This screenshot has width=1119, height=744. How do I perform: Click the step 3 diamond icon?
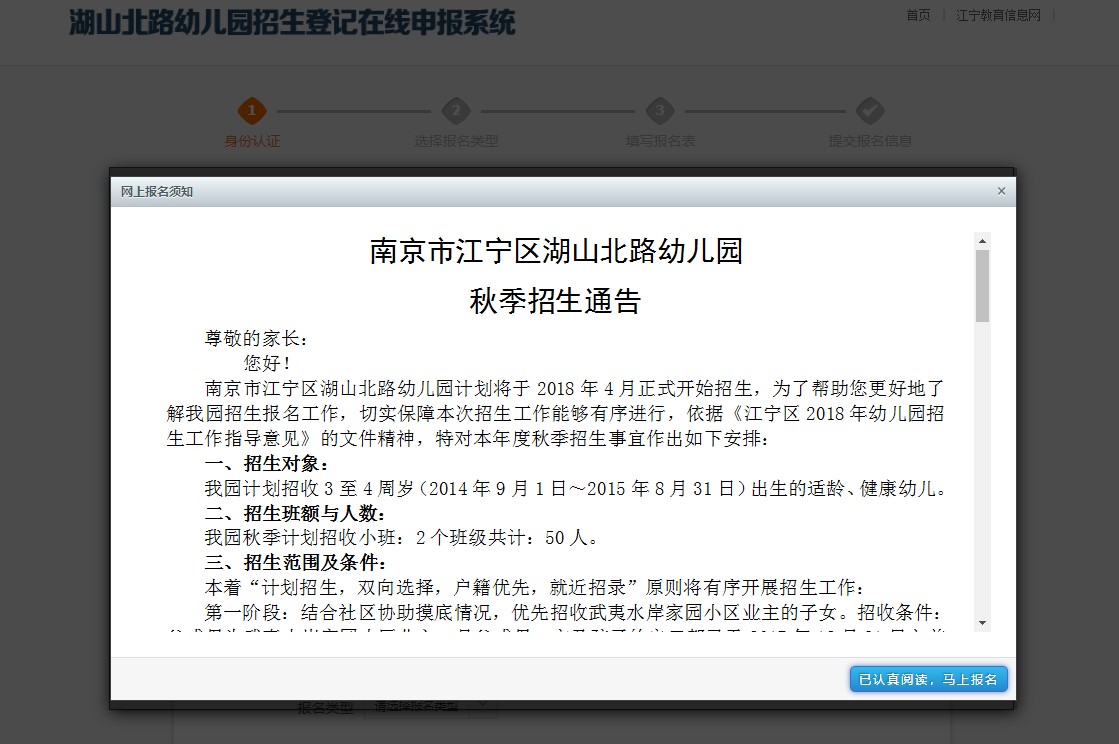pyautogui.click(x=659, y=110)
